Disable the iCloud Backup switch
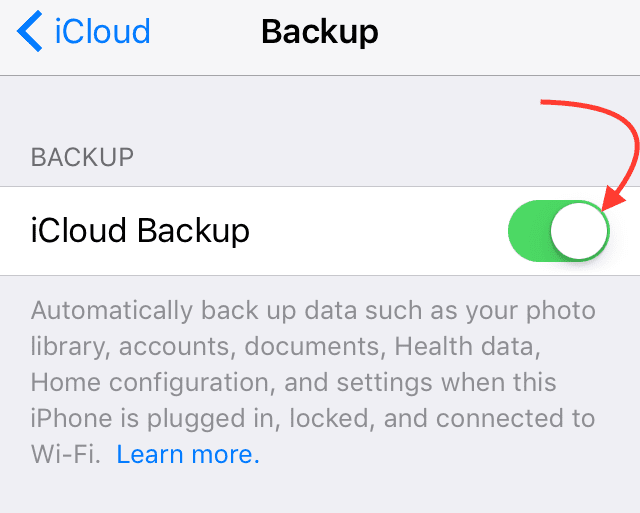Screen dimensions: 640x513 click(x=559, y=231)
